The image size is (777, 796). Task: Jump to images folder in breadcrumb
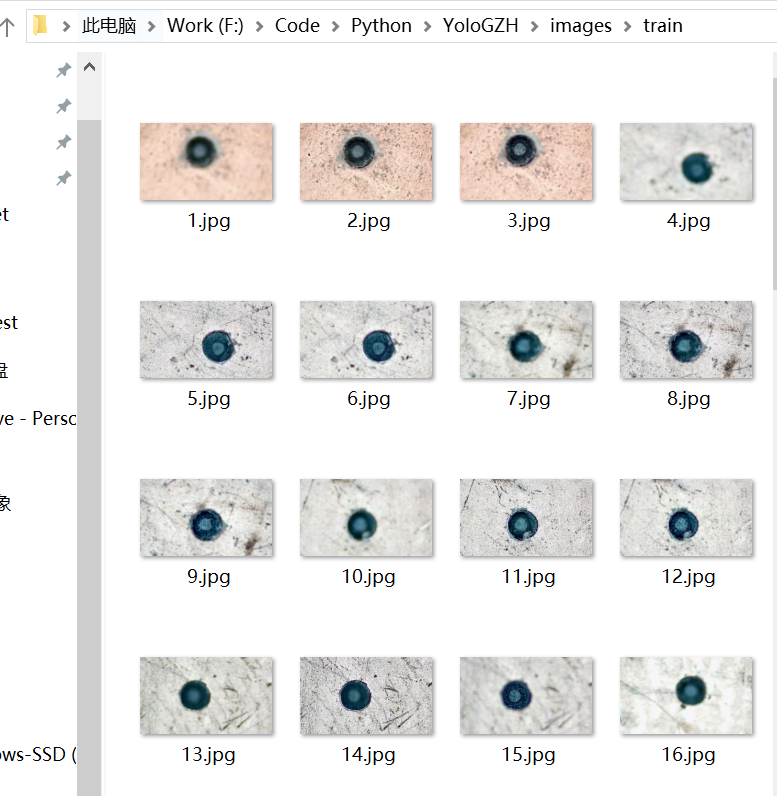click(x=580, y=26)
